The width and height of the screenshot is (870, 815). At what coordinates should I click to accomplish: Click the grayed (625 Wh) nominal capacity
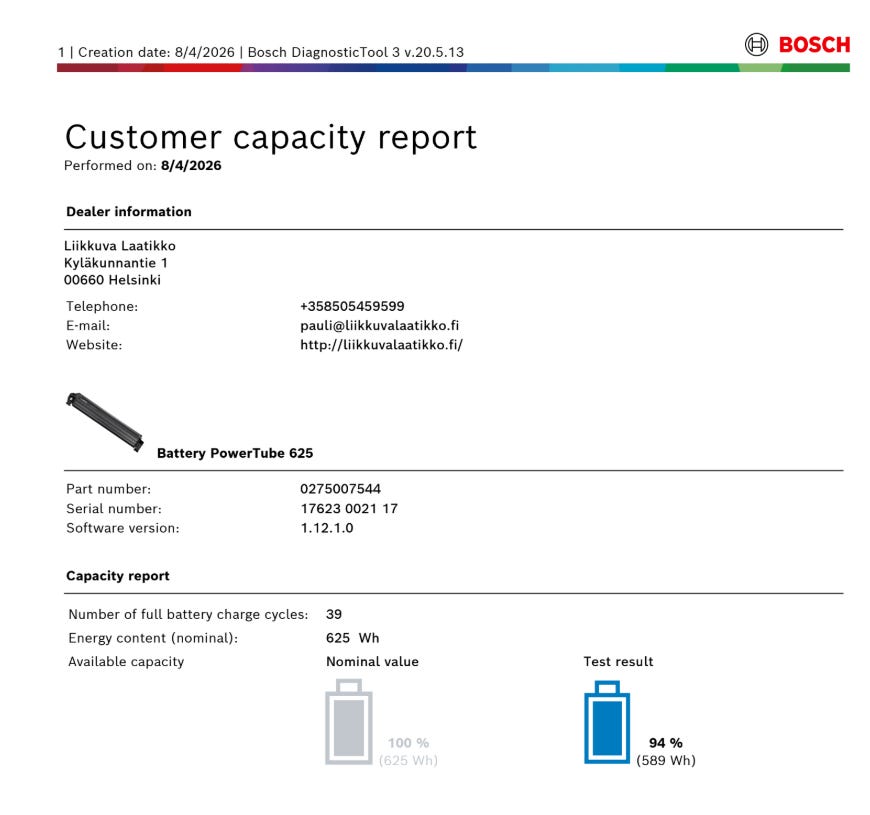[x=408, y=760]
